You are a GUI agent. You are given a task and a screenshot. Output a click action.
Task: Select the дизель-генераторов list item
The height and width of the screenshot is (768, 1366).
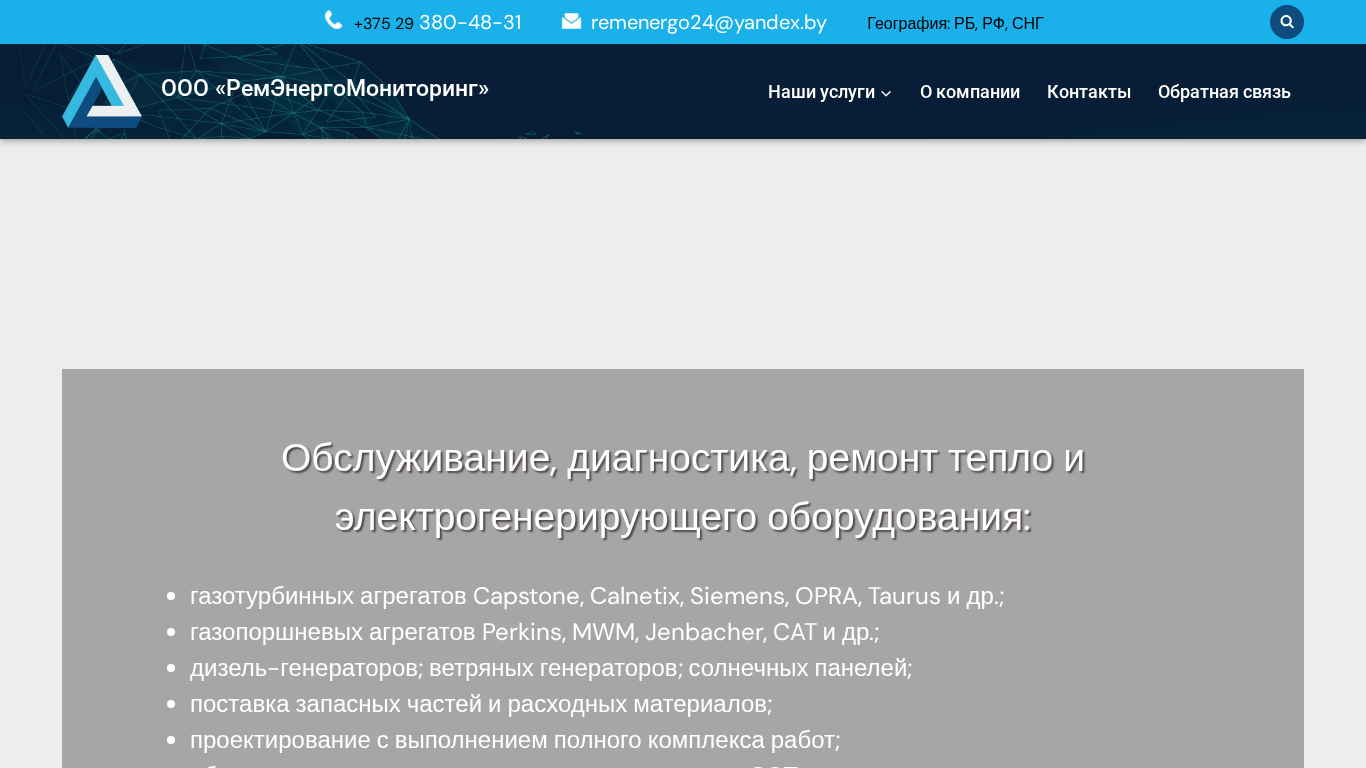tap(551, 668)
